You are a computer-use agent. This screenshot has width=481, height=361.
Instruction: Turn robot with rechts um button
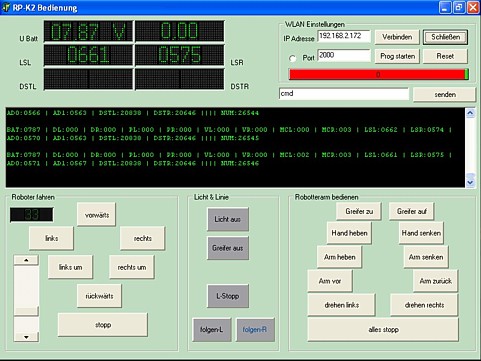(x=132, y=267)
